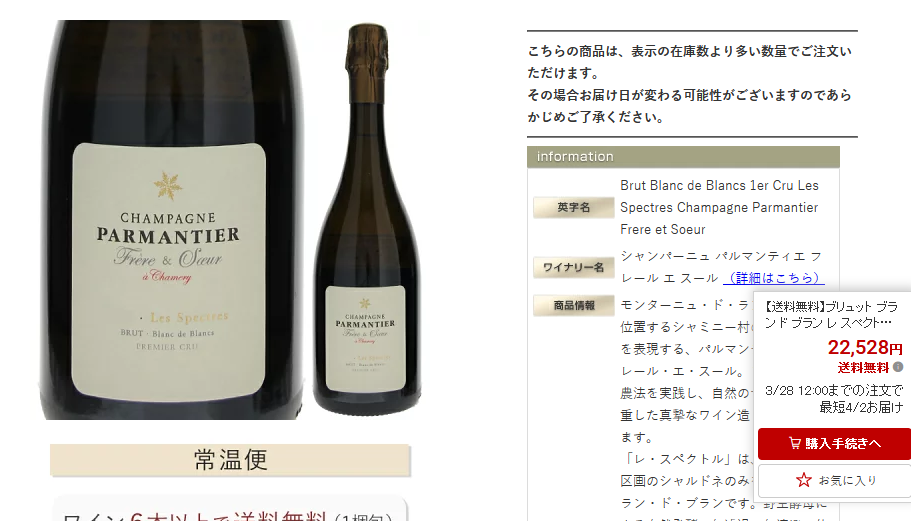Click the cart icon on purchase button
The image size is (911, 521).
click(794, 443)
